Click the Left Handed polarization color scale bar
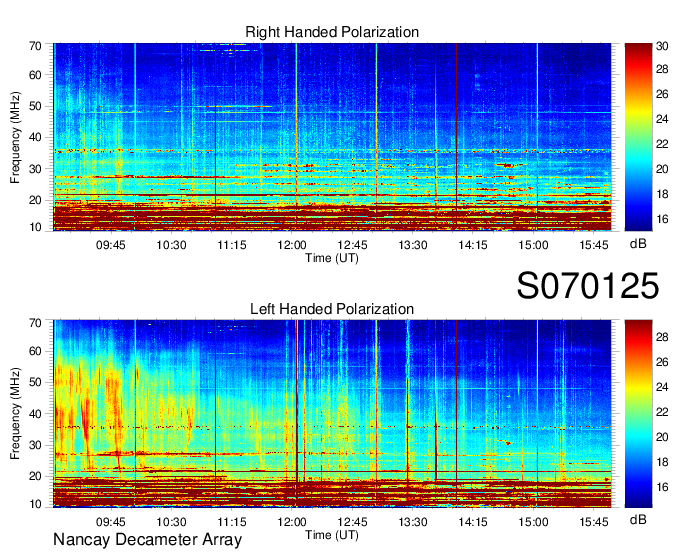 638,414
